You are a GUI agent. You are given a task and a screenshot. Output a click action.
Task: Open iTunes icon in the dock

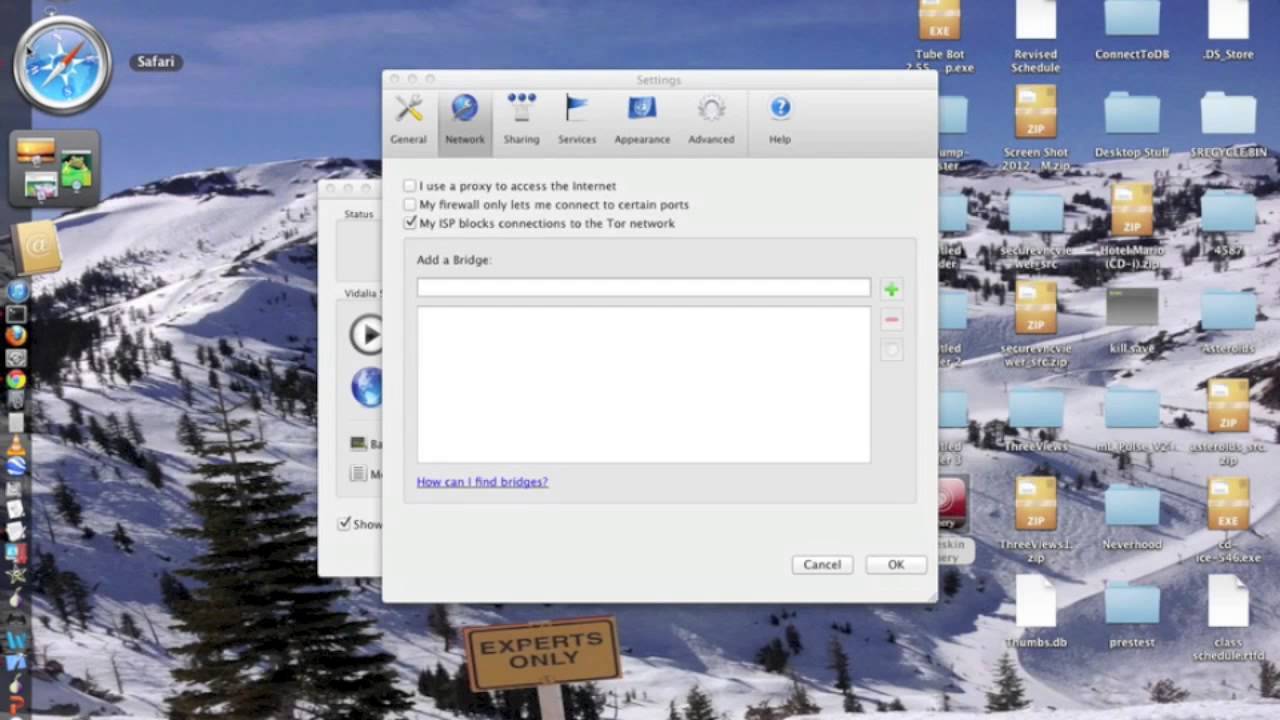click(x=16, y=292)
